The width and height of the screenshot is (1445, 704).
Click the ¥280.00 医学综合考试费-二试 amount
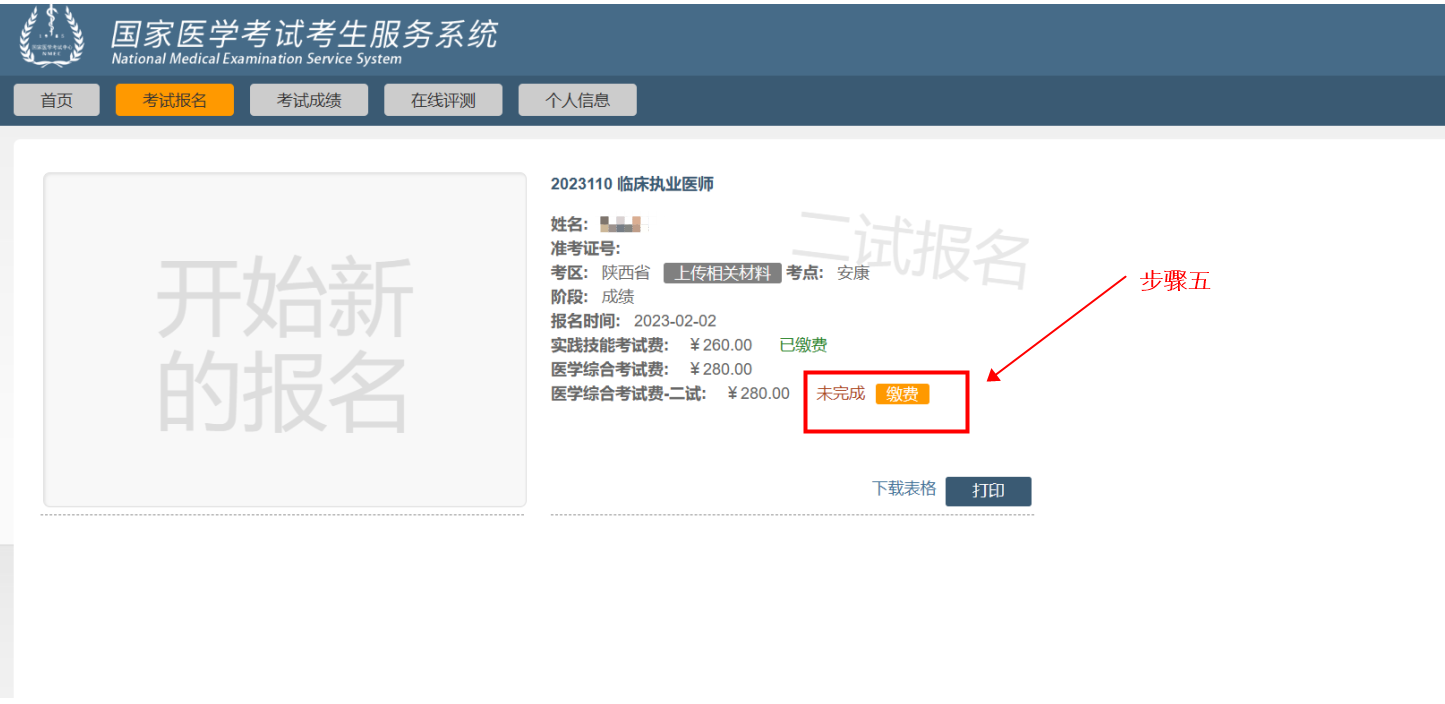tap(758, 394)
